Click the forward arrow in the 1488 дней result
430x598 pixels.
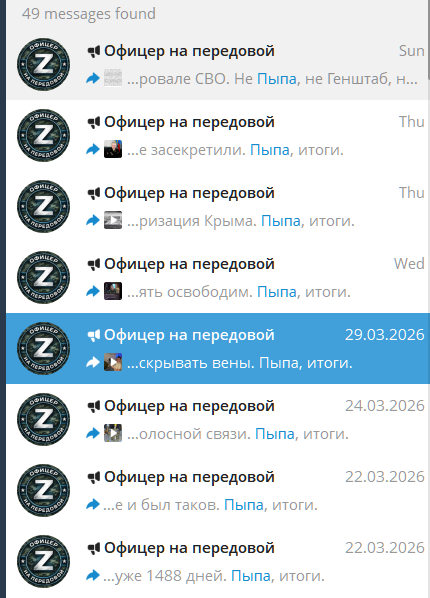coord(93,575)
